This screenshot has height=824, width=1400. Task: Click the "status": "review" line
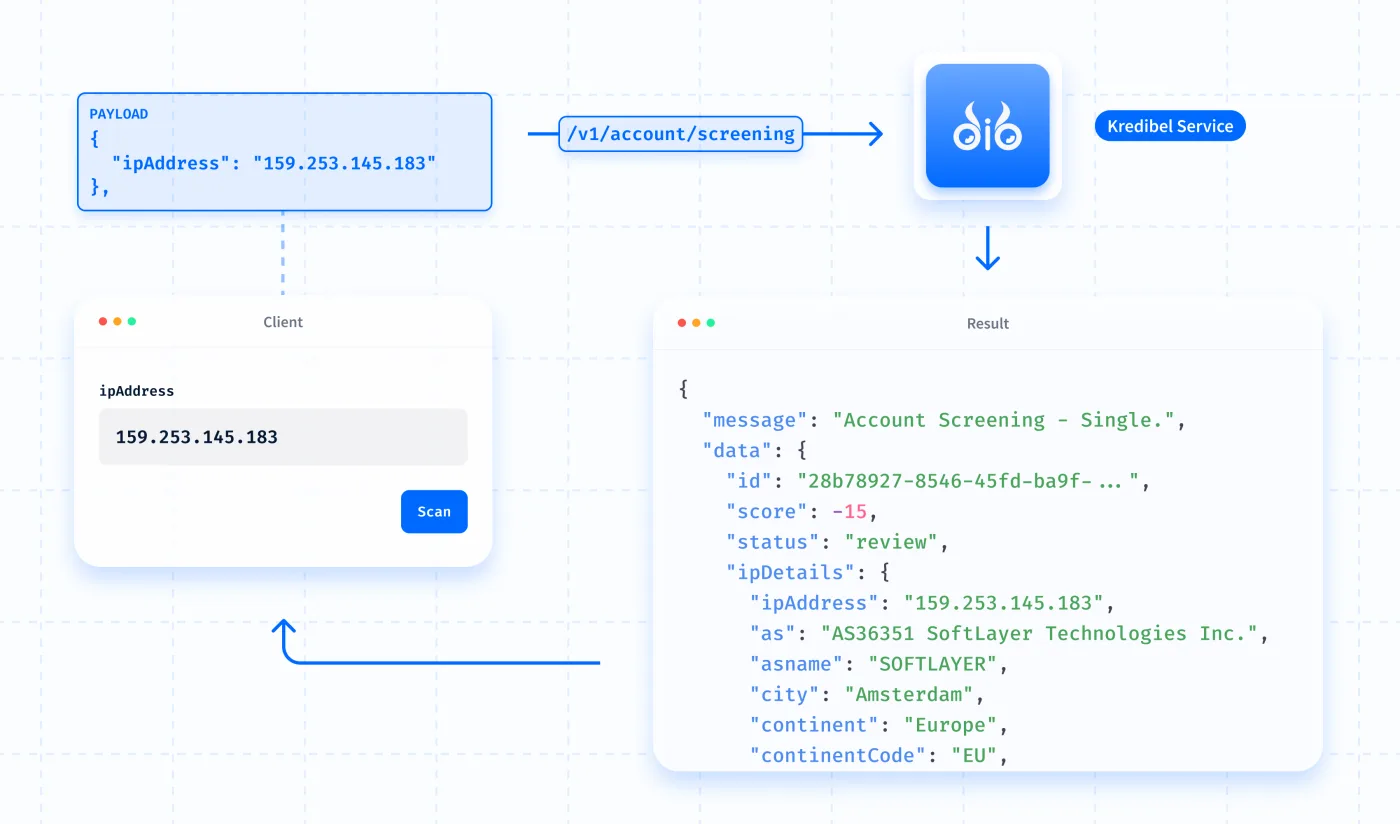[837, 543]
